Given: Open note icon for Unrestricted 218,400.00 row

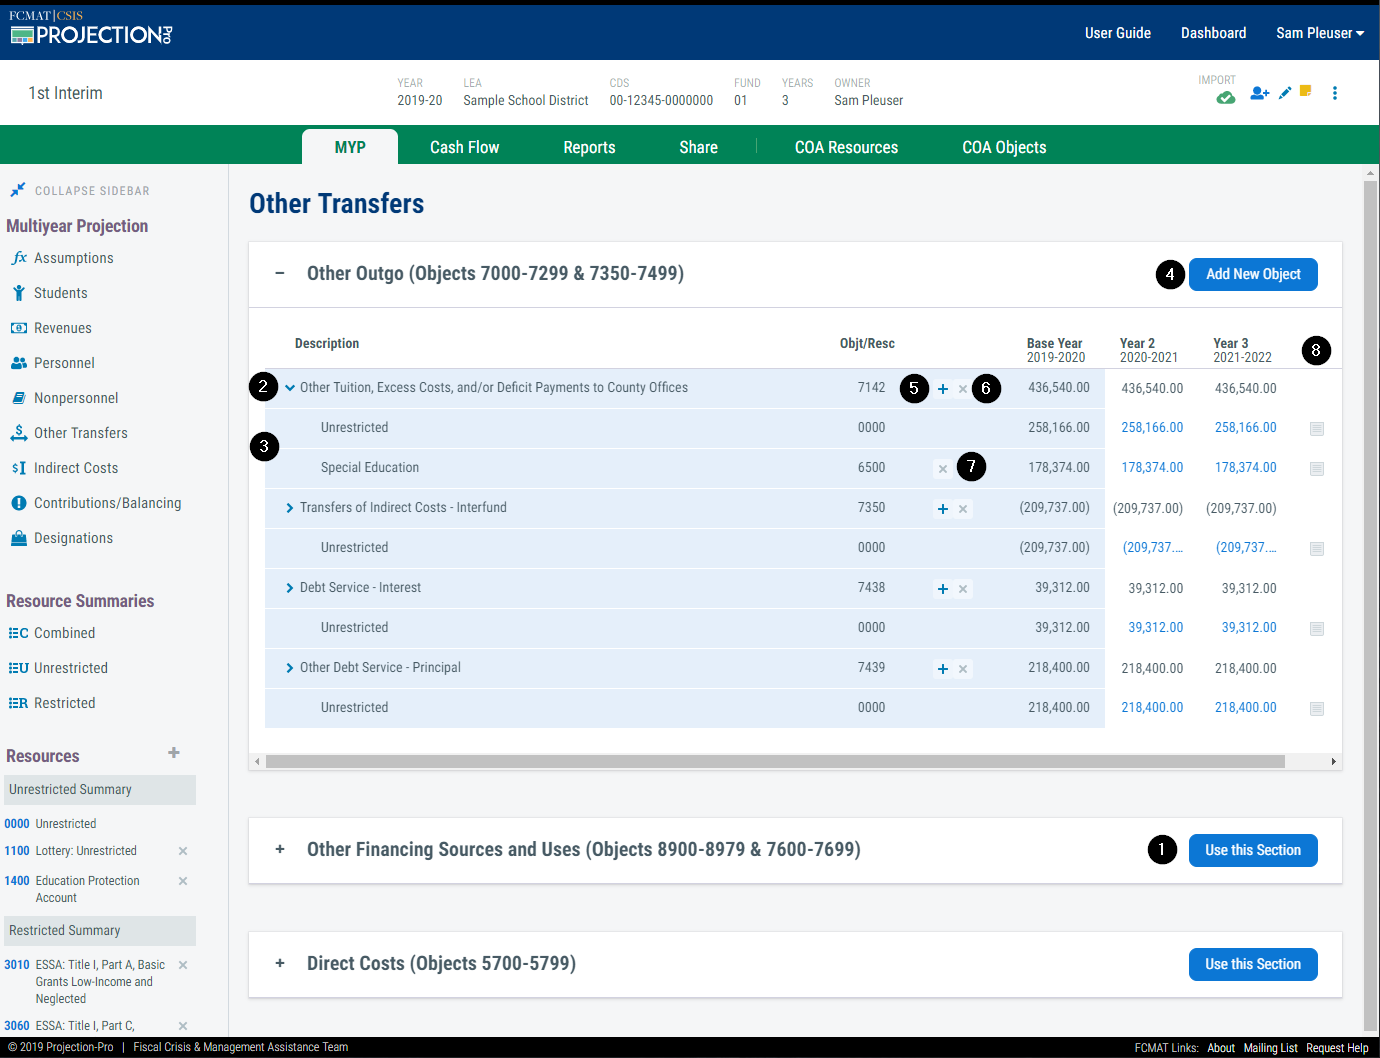Looking at the screenshot, I should [1317, 709].
